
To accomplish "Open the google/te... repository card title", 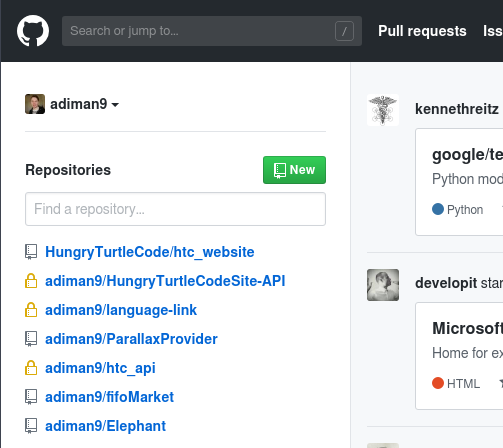I will pos(467,155).
